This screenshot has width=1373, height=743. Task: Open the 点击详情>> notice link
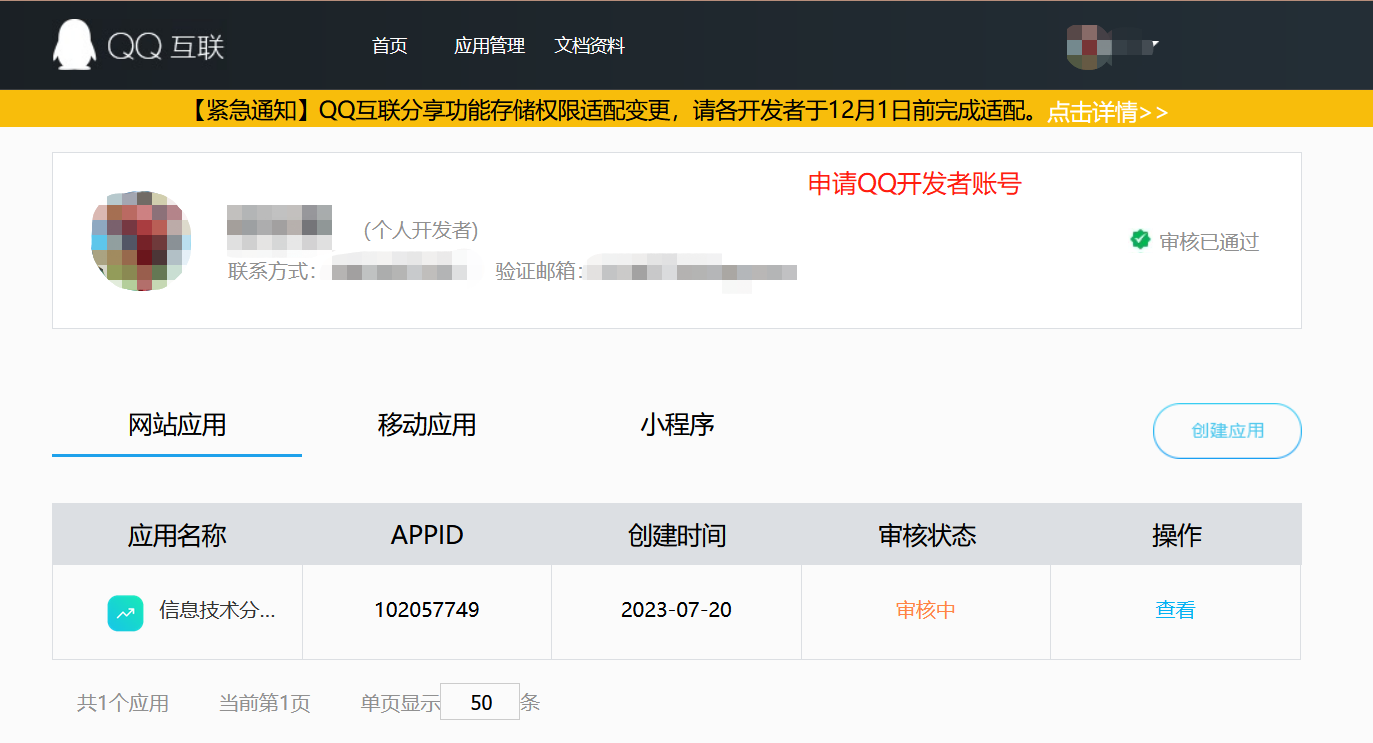1107,112
